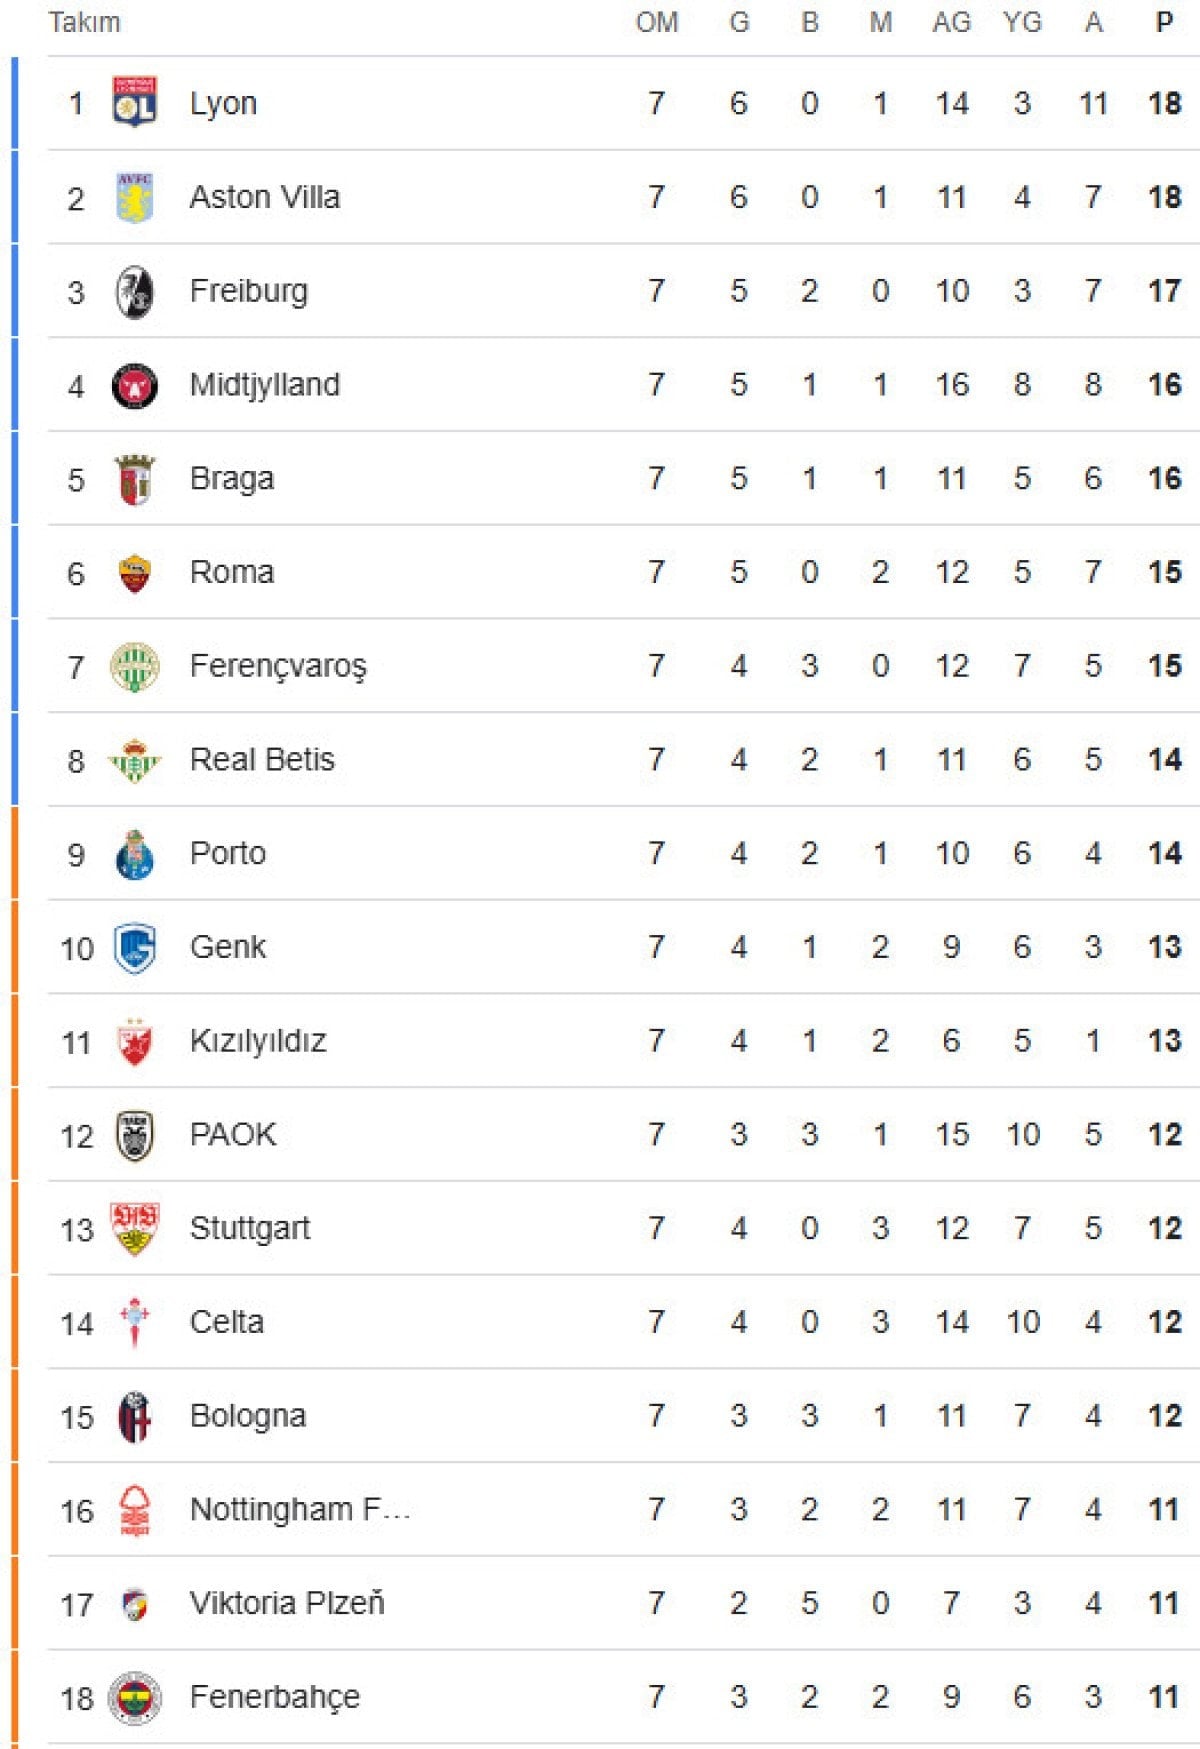Click the Genk club logo
This screenshot has width=1200, height=1749.
coord(134,947)
